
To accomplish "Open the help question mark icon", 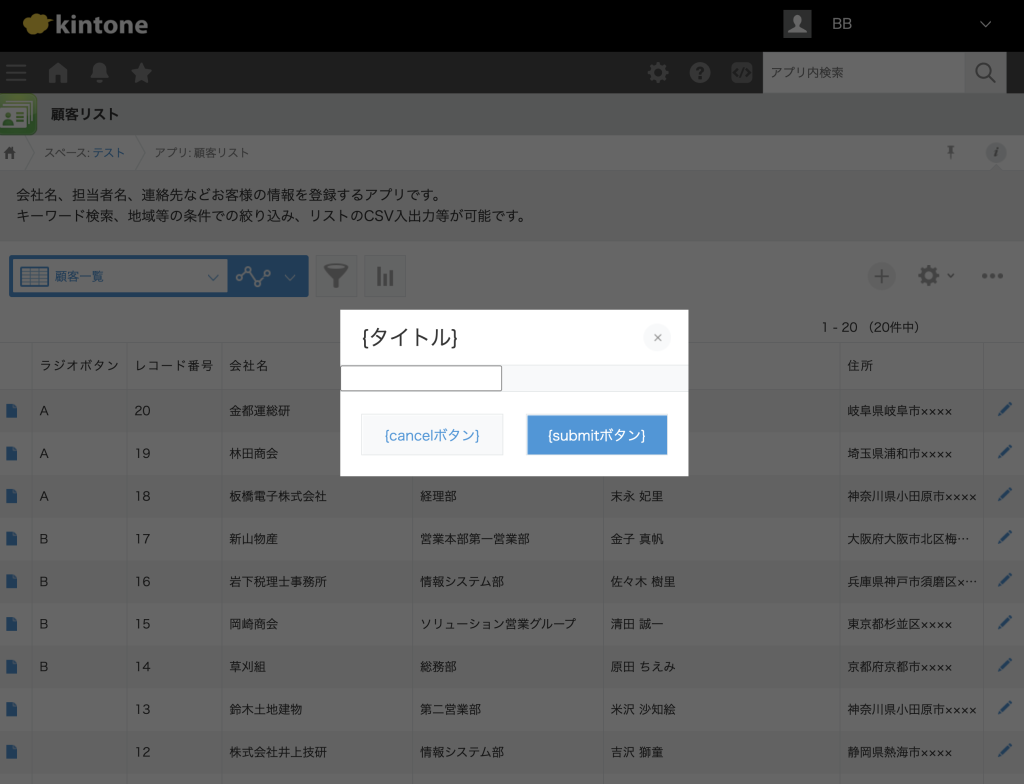I will click(700, 73).
